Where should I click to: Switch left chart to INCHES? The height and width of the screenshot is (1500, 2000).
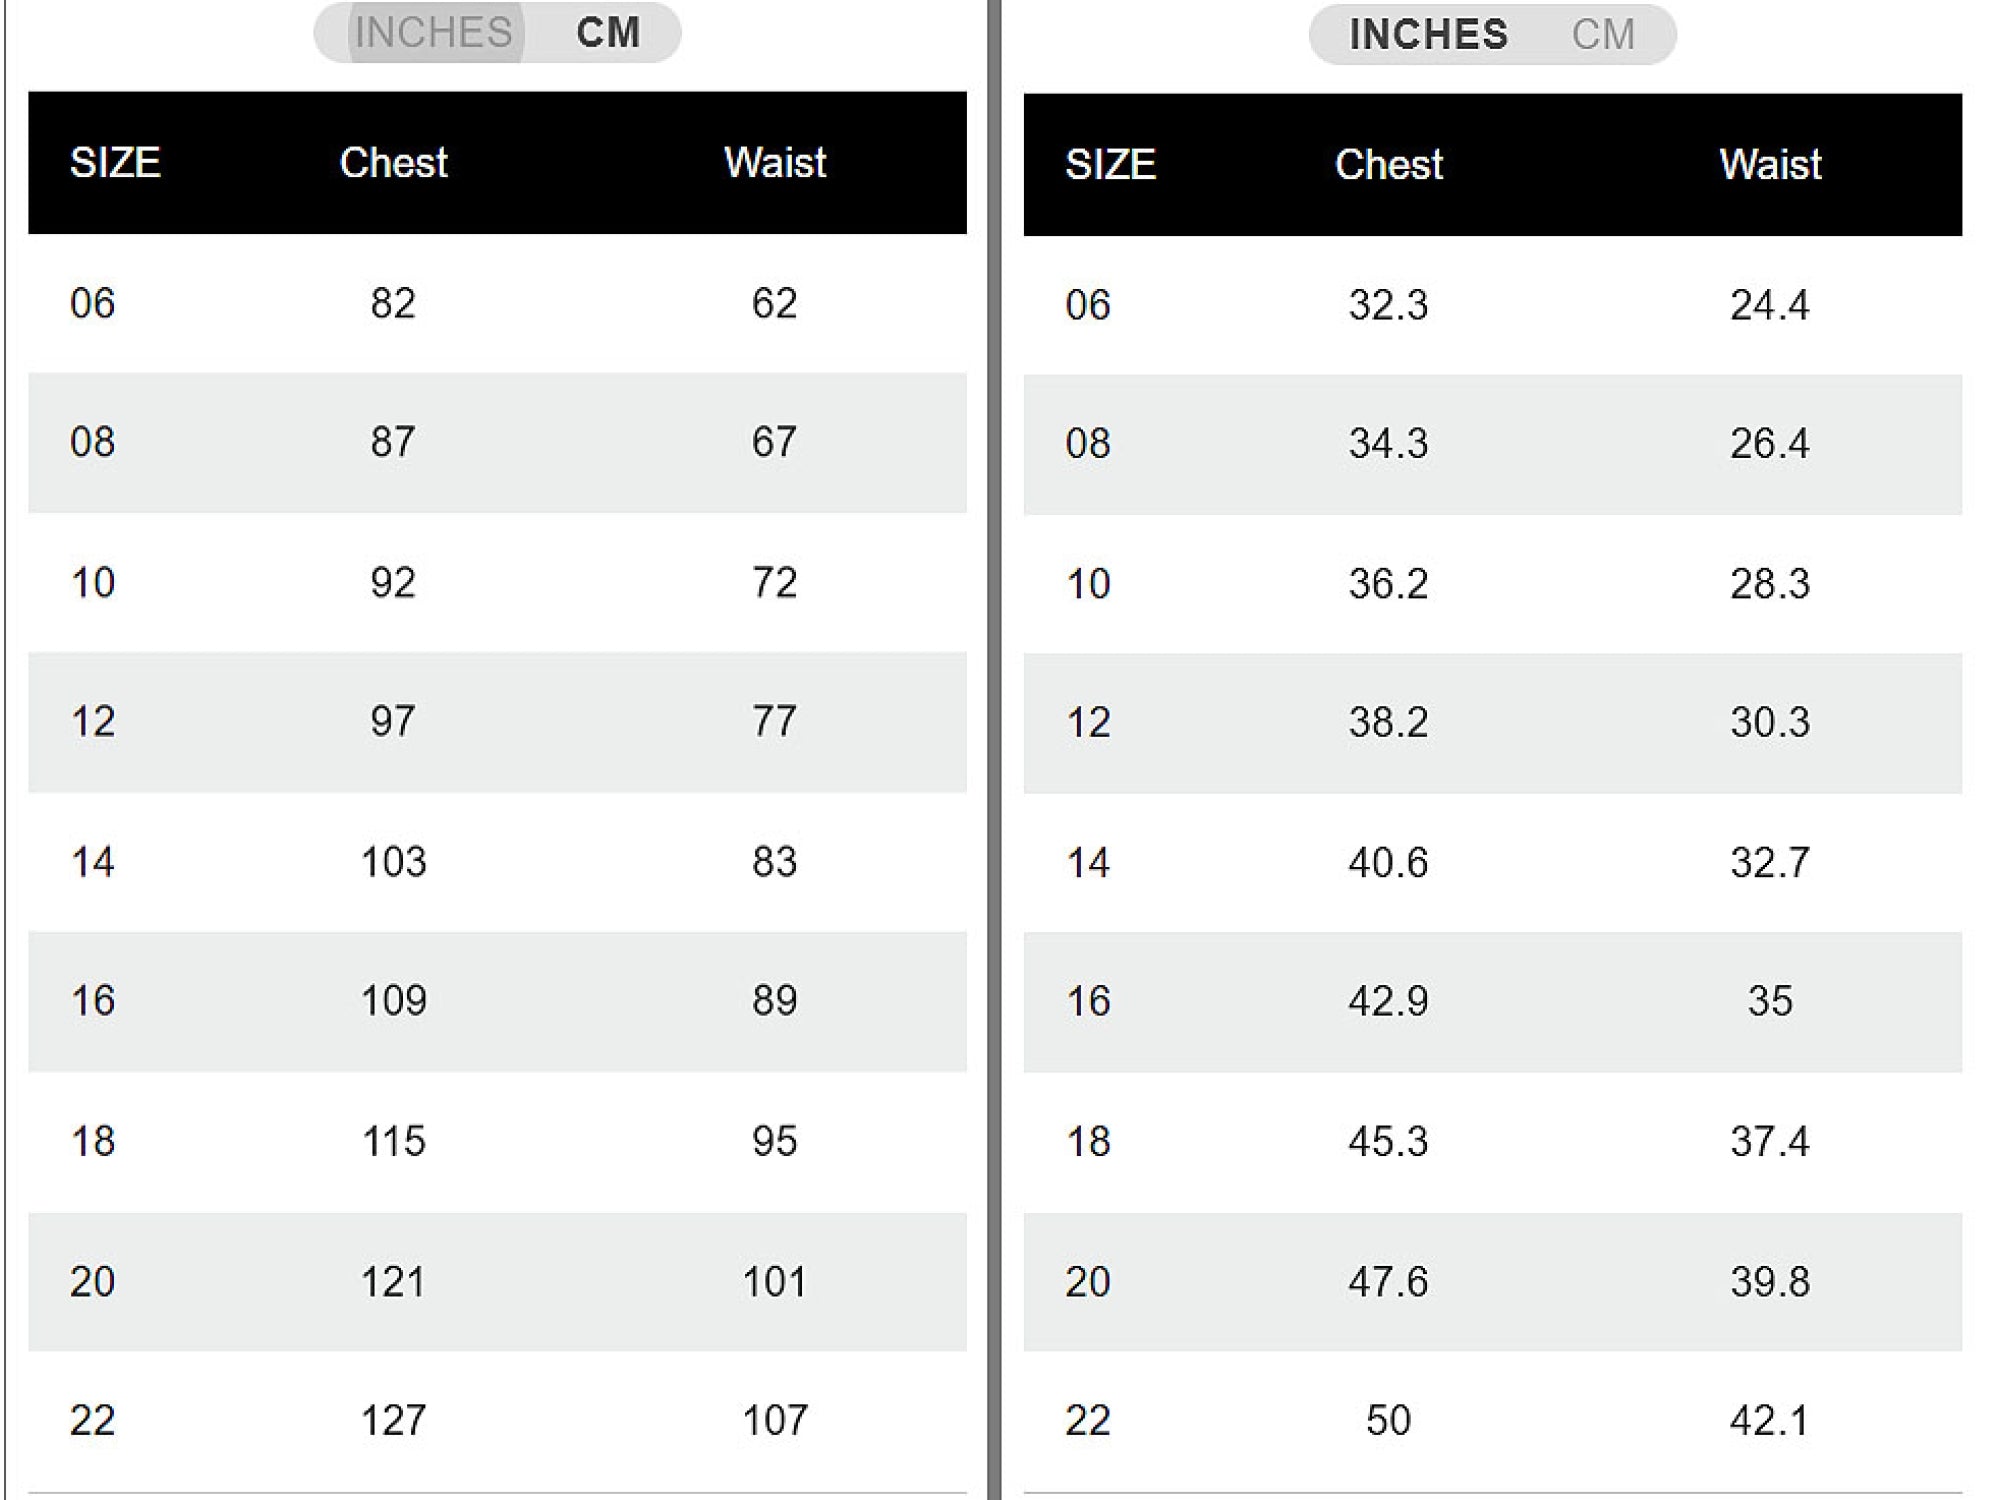[x=433, y=33]
